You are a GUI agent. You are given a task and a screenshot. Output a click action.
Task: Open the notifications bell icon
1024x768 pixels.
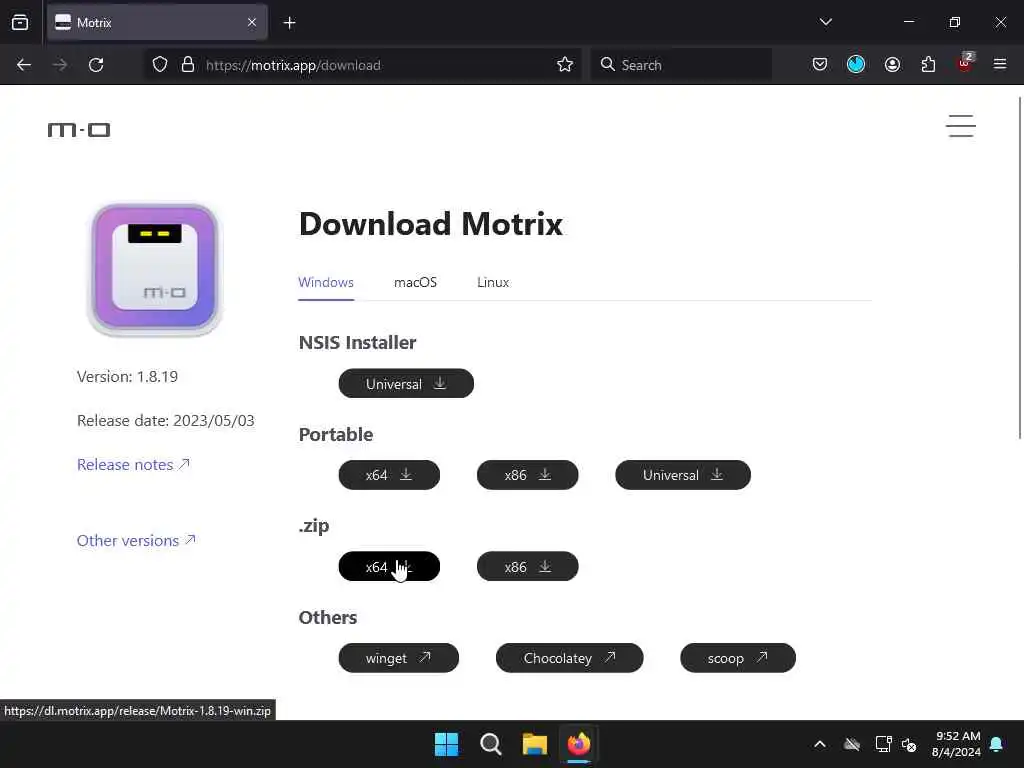[997, 744]
